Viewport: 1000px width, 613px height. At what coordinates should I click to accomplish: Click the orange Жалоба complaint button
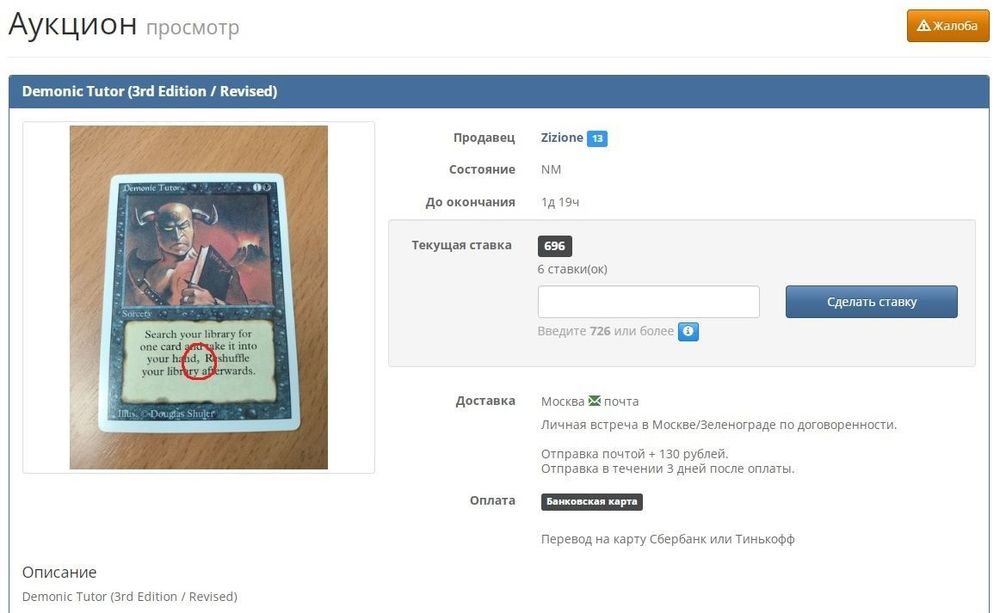pyautogui.click(x=948, y=26)
